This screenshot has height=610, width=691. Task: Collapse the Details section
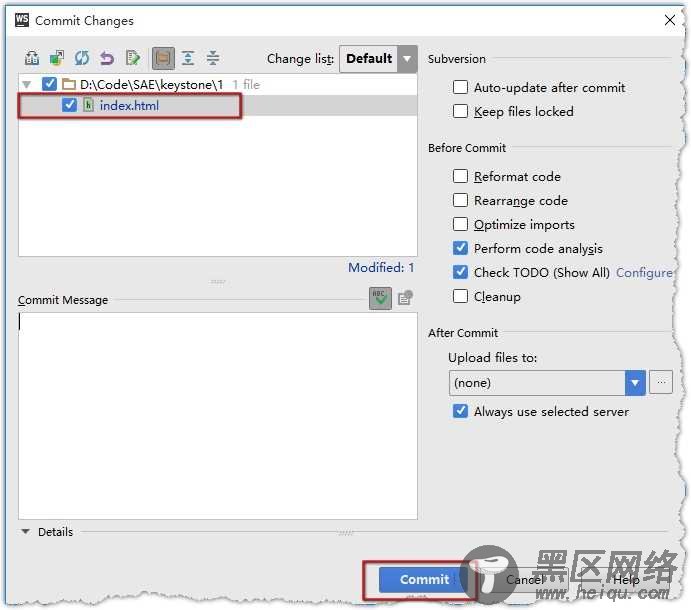[26, 532]
